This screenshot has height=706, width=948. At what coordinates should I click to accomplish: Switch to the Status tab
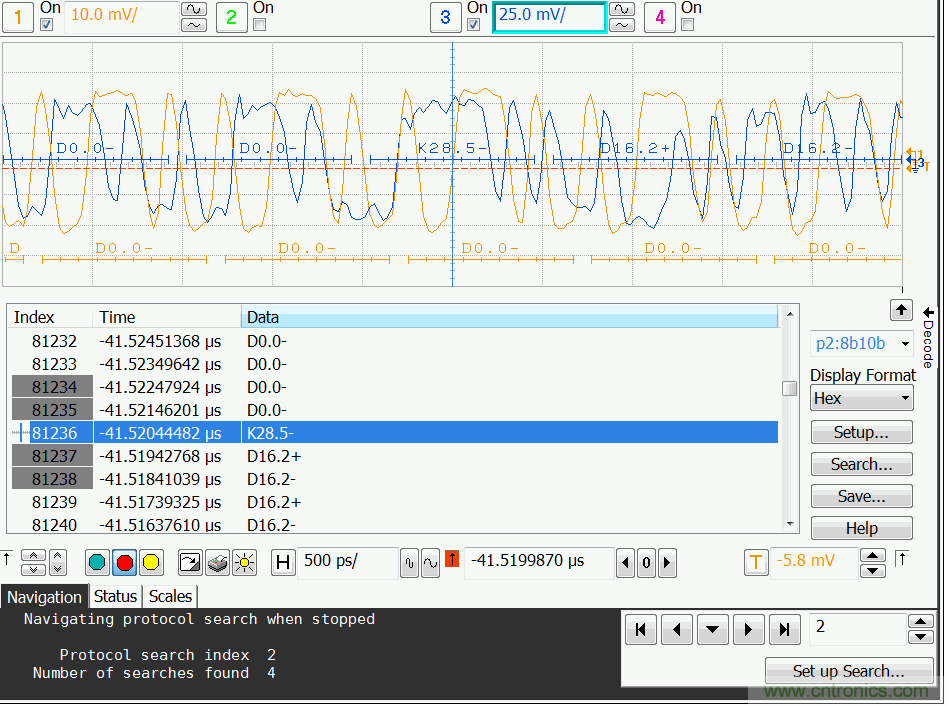pyautogui.click(x=115, y=596)
